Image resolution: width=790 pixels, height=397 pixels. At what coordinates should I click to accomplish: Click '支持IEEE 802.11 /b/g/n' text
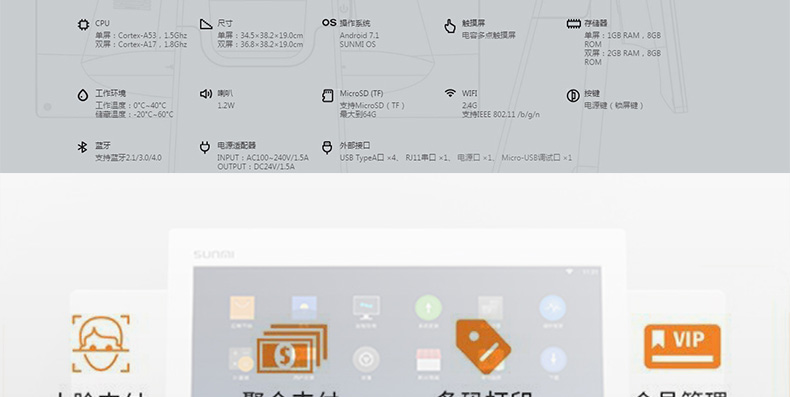point(501,114)
